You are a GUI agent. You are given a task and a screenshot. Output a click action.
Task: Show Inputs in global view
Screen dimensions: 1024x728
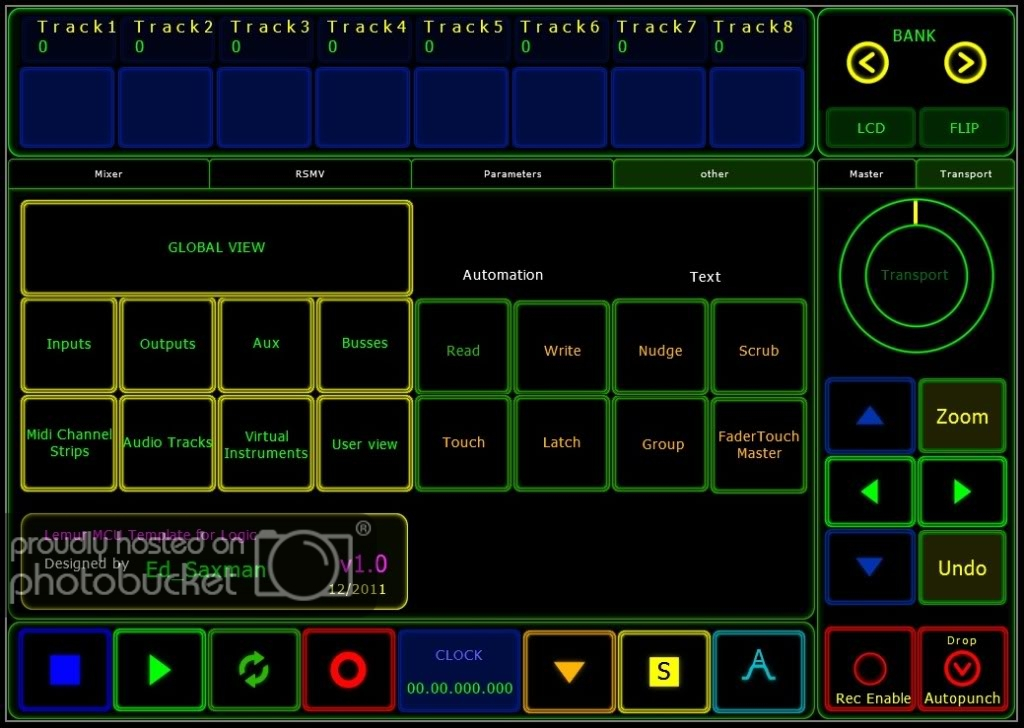(69, 344)
